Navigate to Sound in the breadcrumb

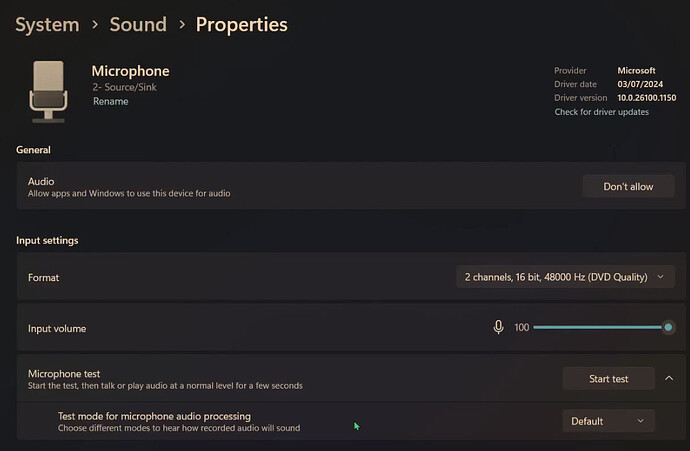tap(138, 24)
